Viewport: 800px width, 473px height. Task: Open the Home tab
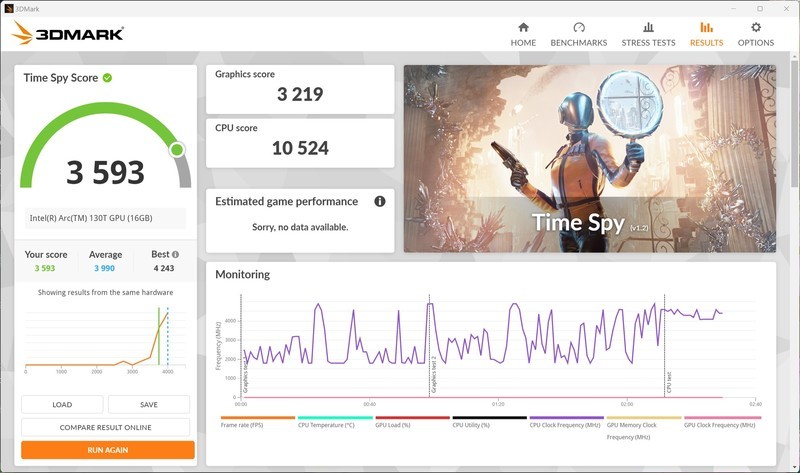point(523,35)
